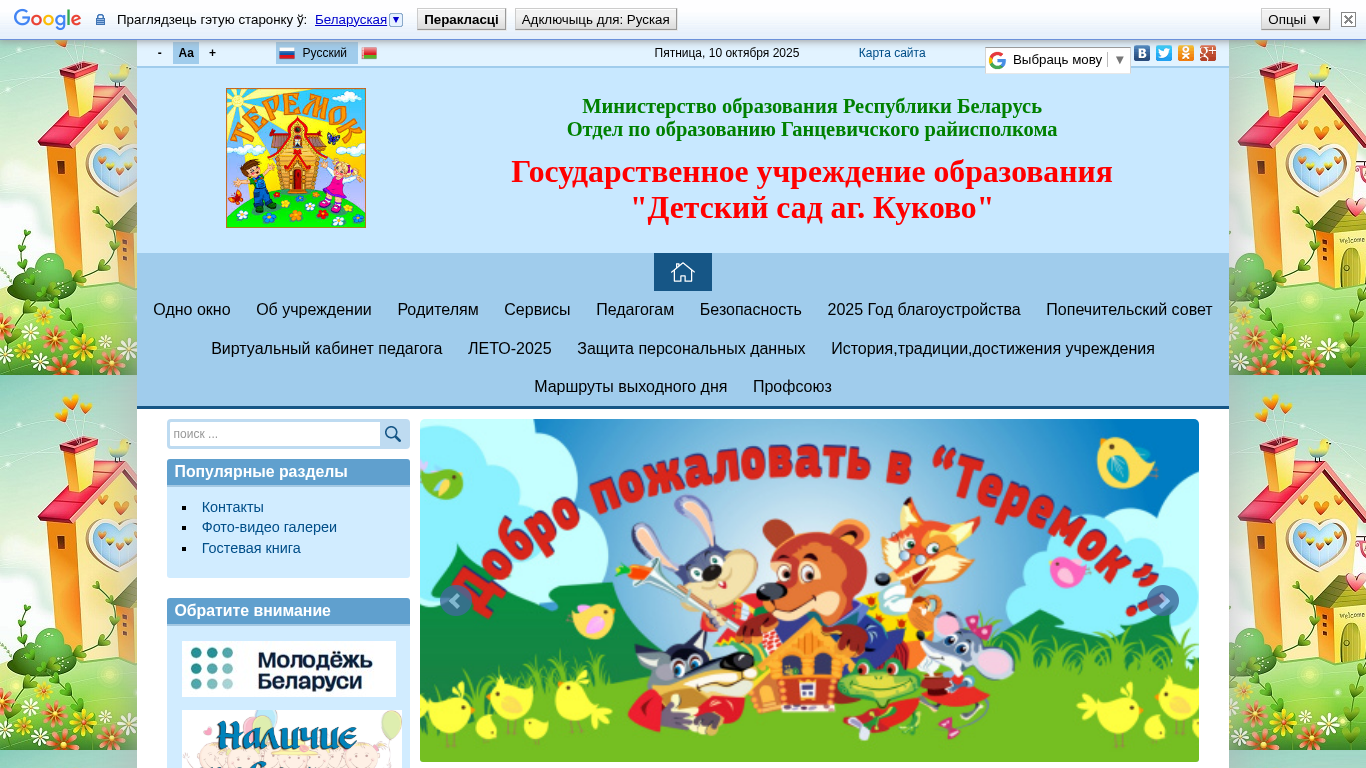
Task: Click the Добро пожаловать в Теремок slide
Action: click(x=809, y=590)
